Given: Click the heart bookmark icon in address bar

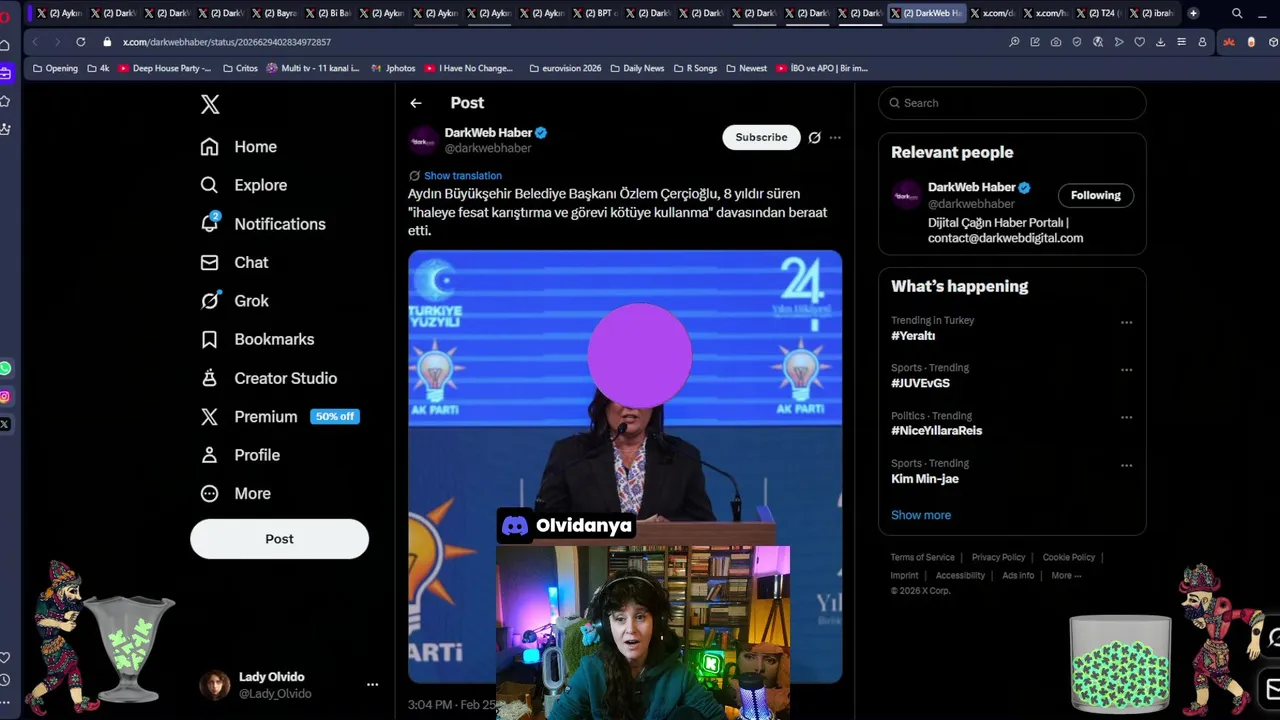Looking at the screenshot, I should 1139,42.
